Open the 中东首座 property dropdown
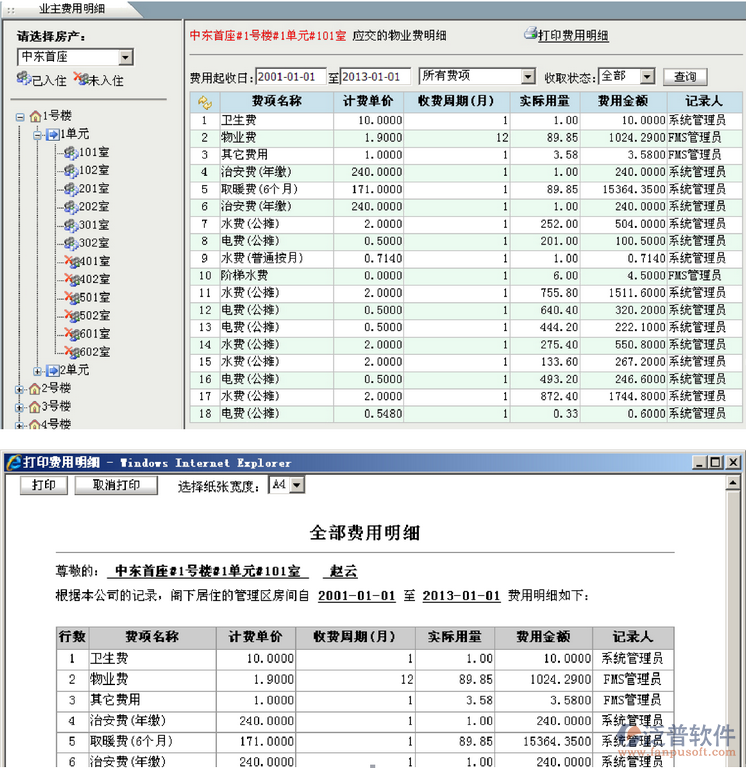 [125, 57]
